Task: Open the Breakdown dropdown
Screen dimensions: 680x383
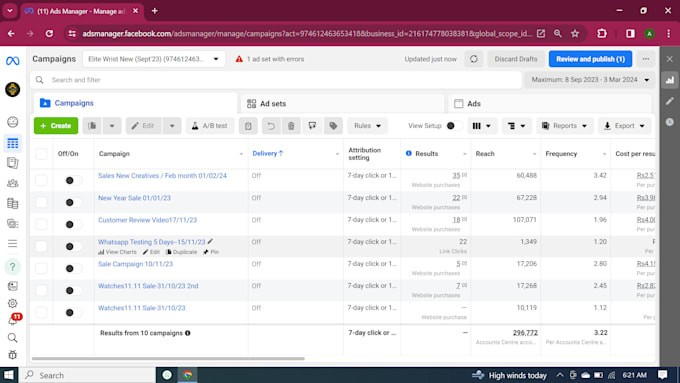Action: point(516,126)
